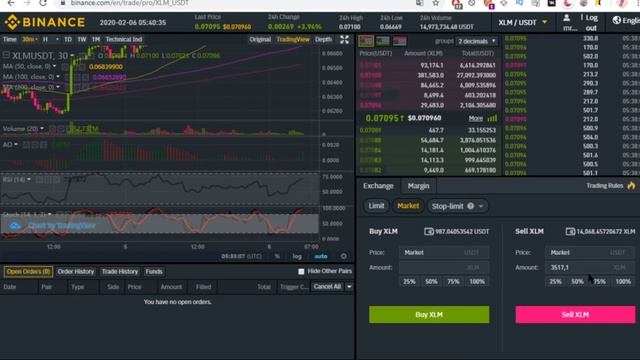Show combined buy and sell order book view

click(x=366, y=41)
